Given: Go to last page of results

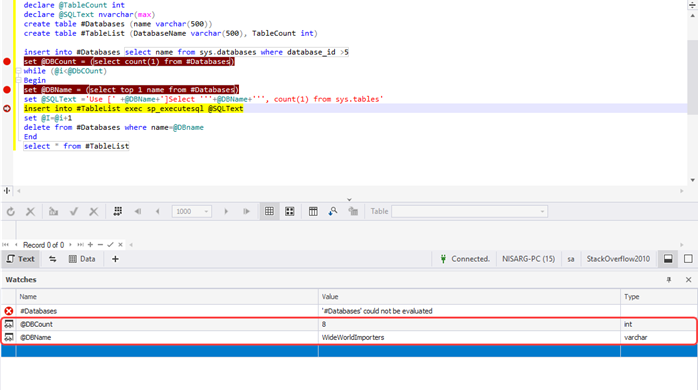Looking at the screenshot, I should [246, 211].
